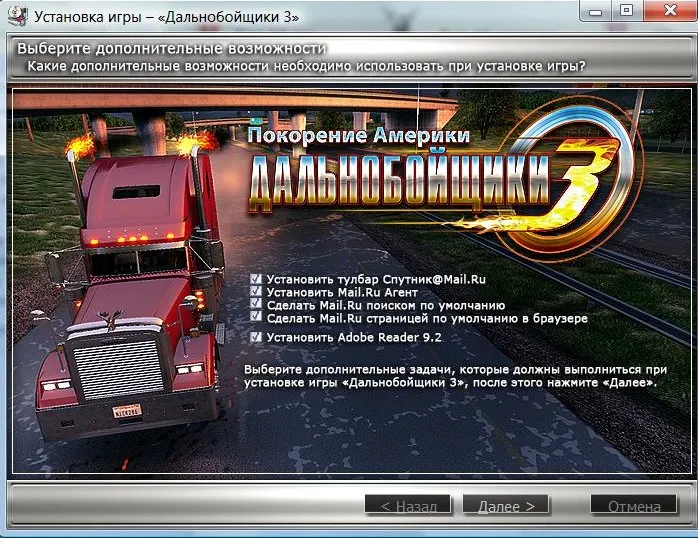Uncheck 'Установить Adobe Reader 9.2' checkbox
The image size is (698, 538).
(x=256, y=337)
